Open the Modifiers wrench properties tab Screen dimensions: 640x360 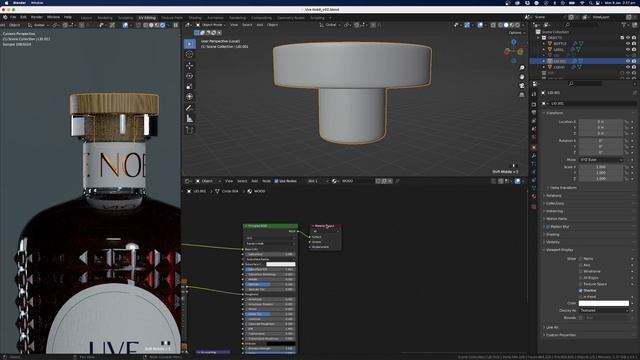point(534,156)
